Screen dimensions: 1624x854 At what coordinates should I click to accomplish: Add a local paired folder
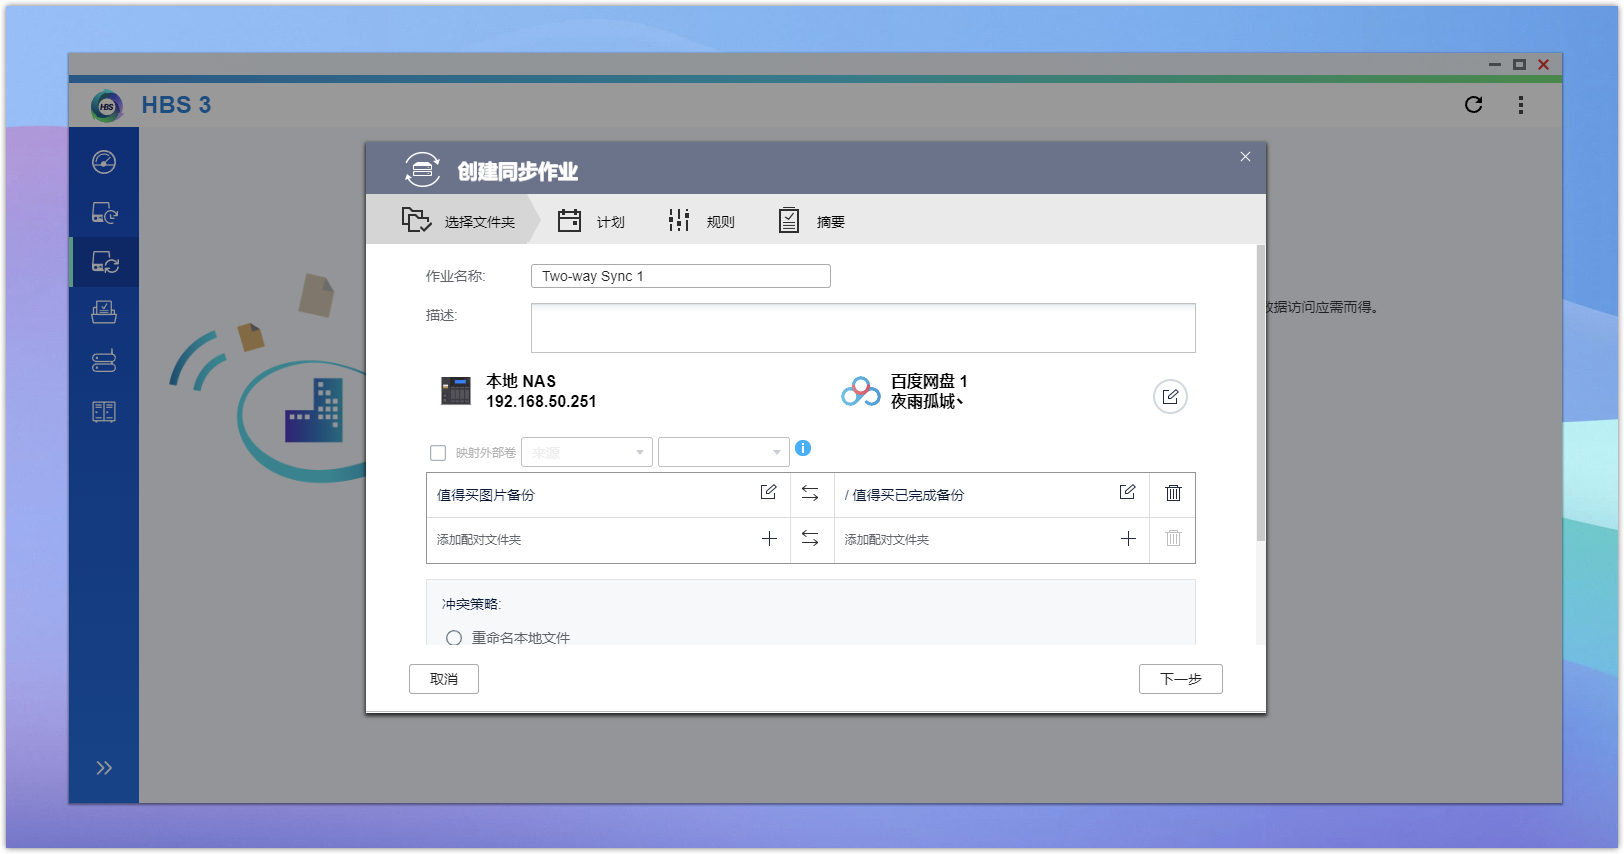click(769, 539)
